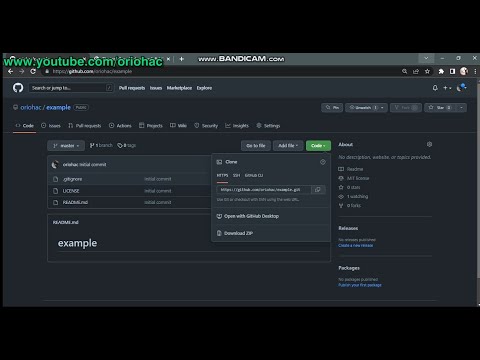Click the forward navigation arrow
This screenshot has height=360, width=480.
22,71
